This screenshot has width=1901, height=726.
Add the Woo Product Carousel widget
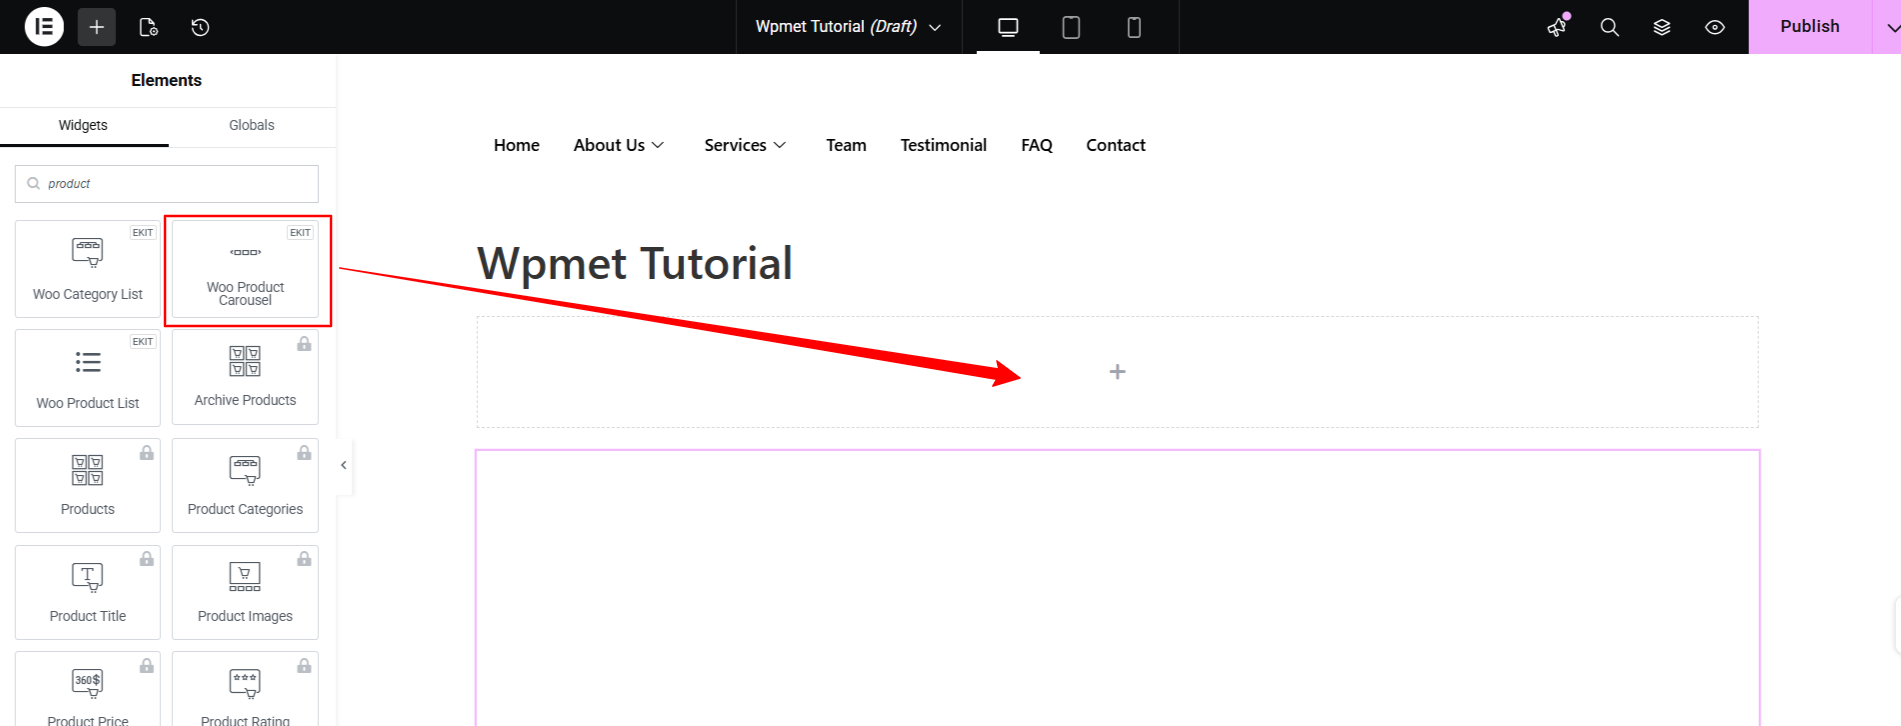(x=246, y=270)
